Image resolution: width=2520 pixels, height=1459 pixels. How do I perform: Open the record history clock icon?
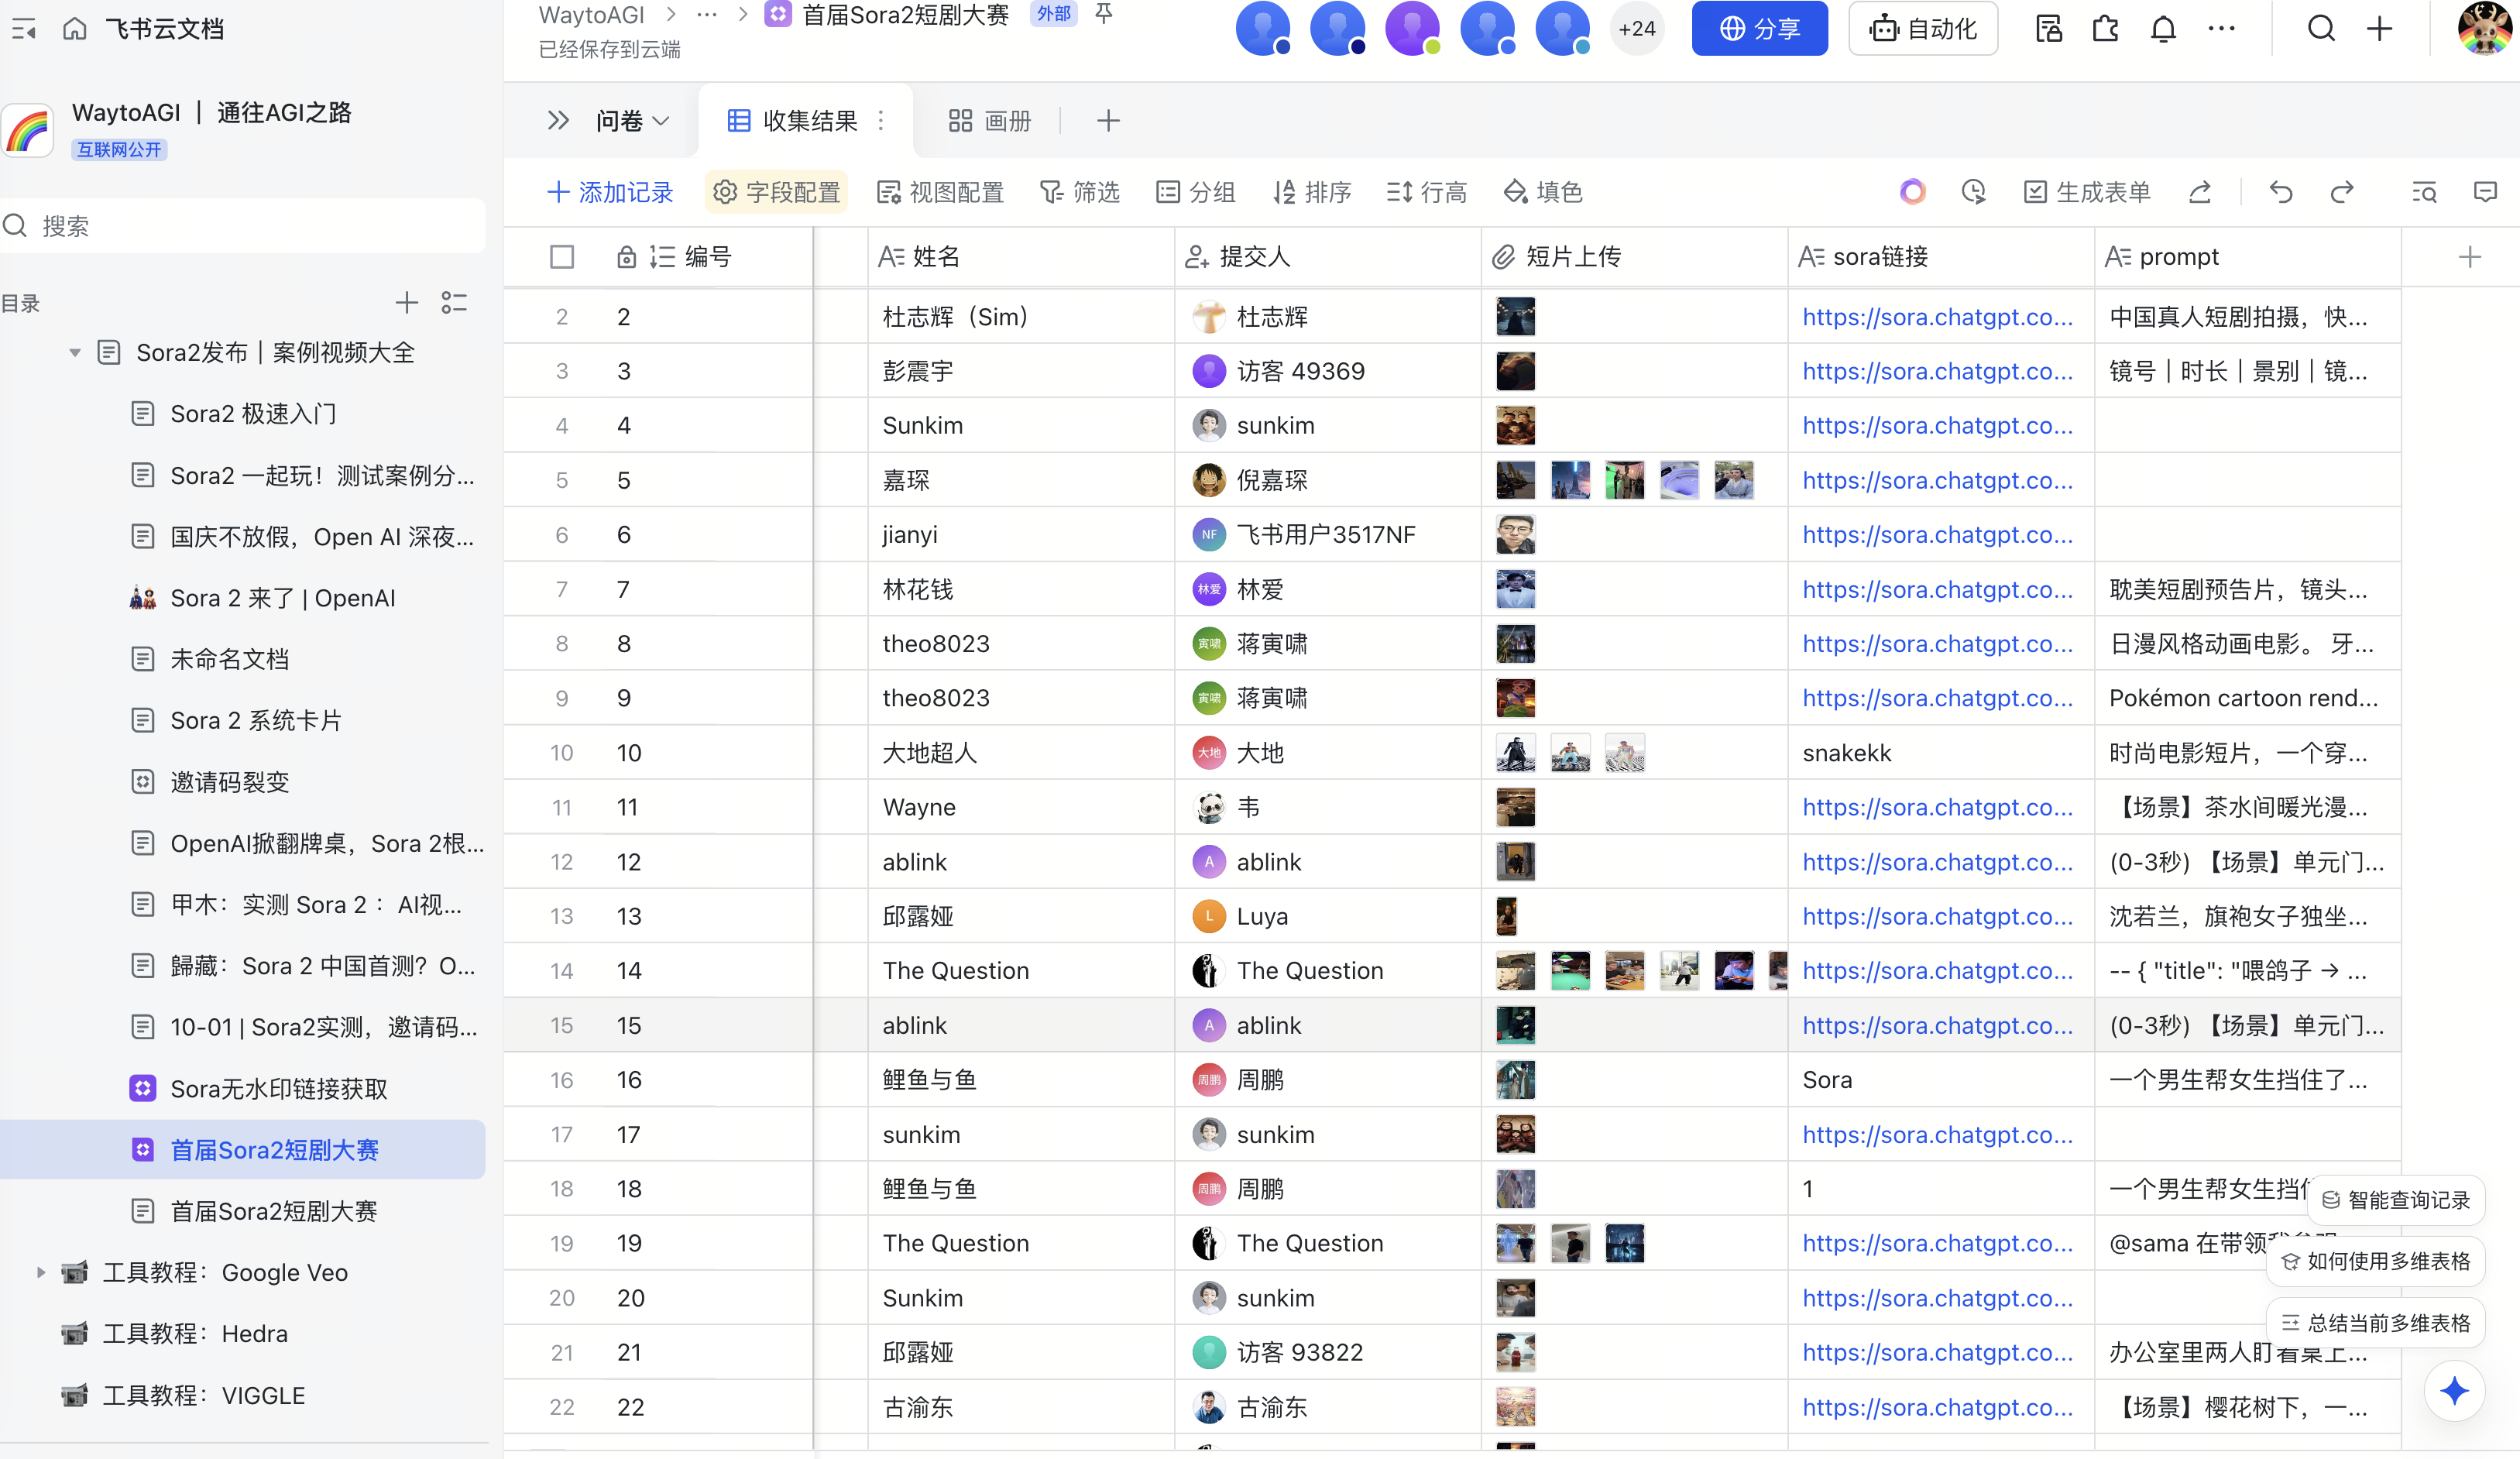pyautogui.click(x=1973, y=192)
